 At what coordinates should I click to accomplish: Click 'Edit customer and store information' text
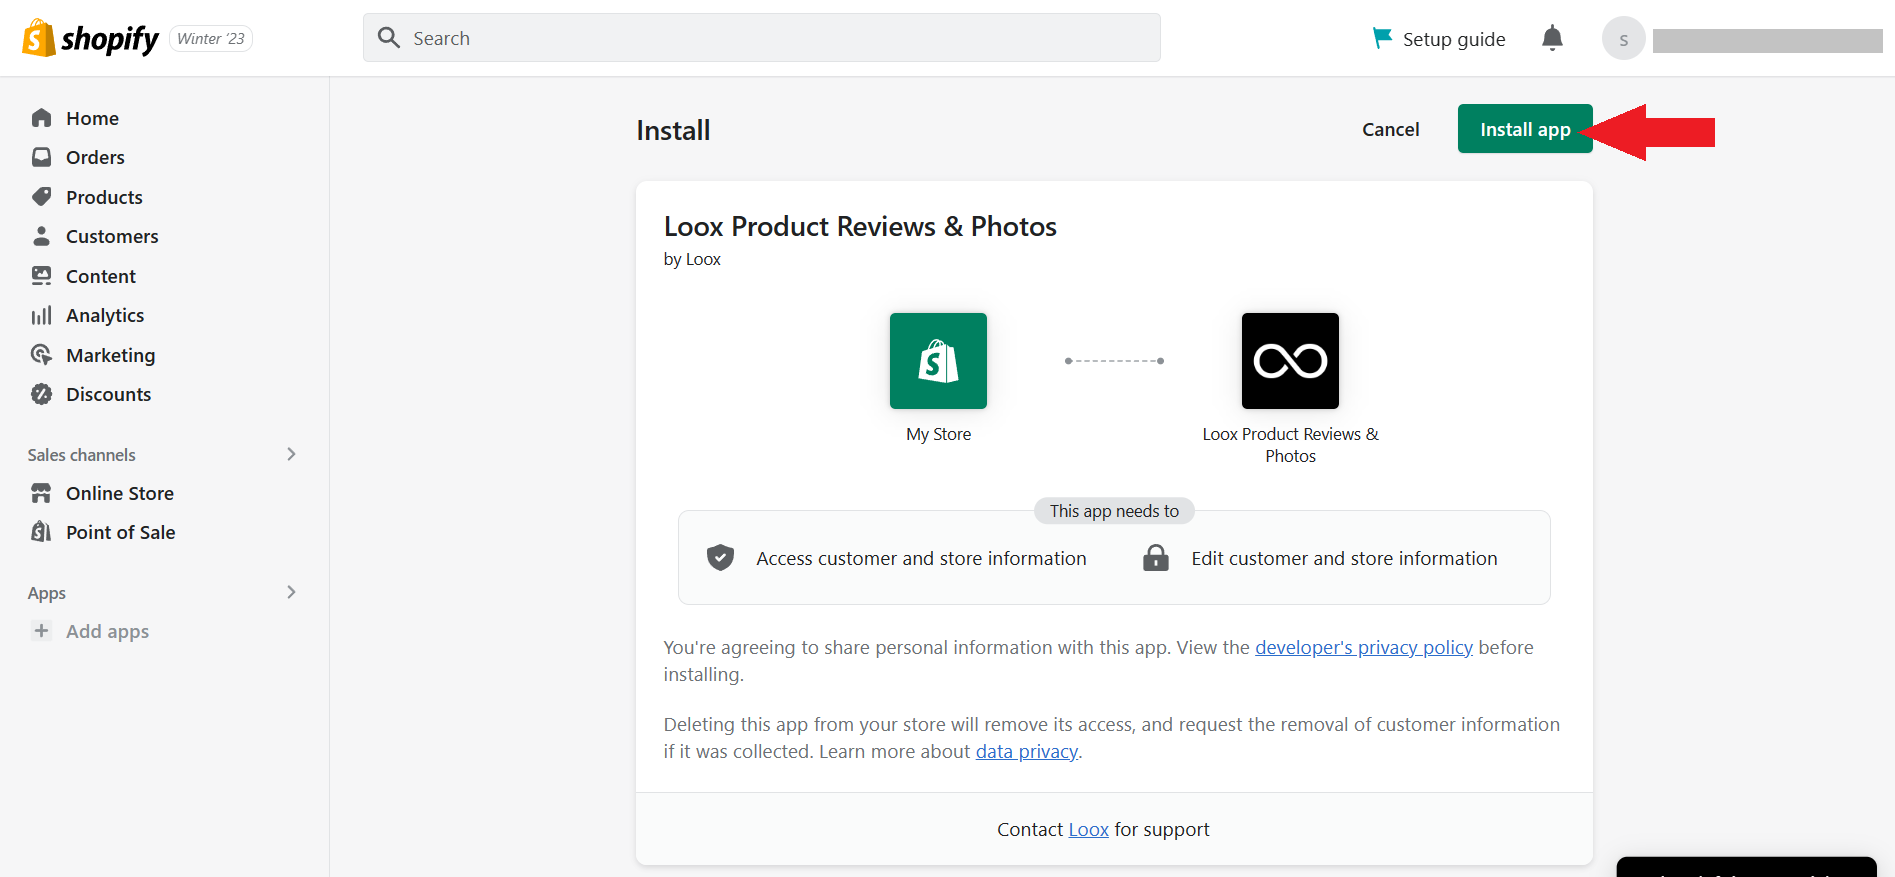(1344, 558)
